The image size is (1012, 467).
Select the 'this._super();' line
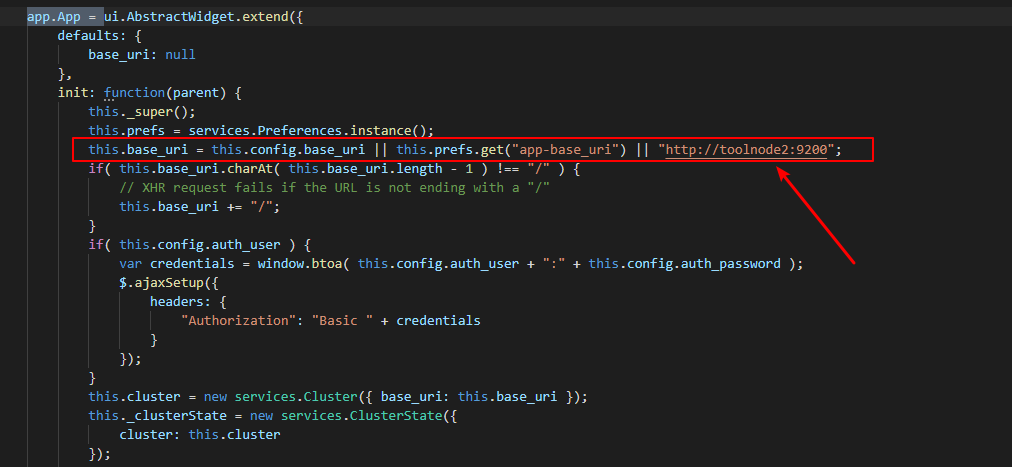142,111
